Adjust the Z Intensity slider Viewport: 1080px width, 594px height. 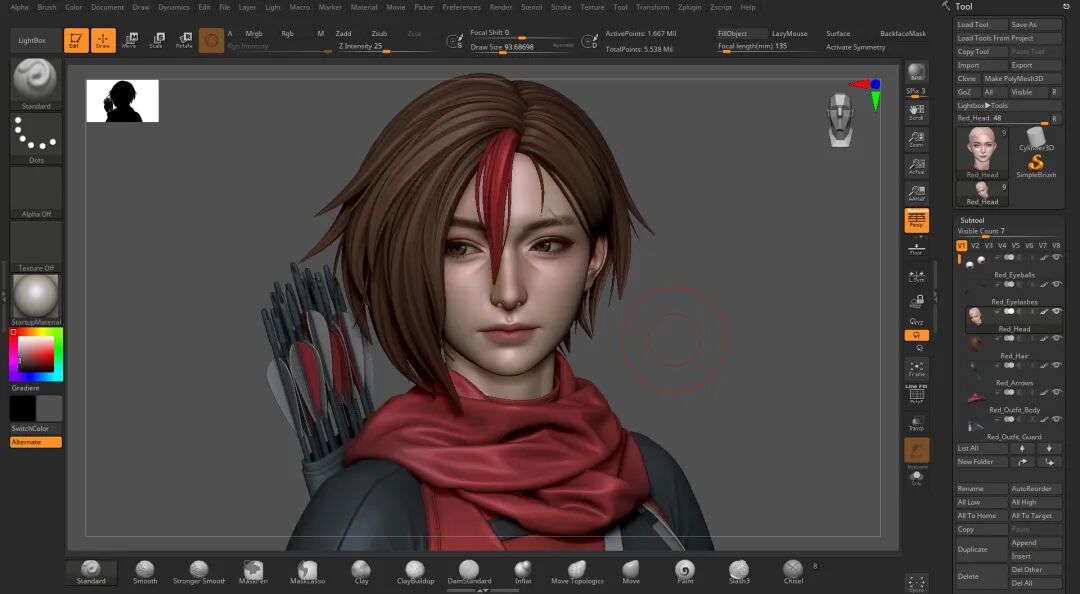[x=386, y=47]
